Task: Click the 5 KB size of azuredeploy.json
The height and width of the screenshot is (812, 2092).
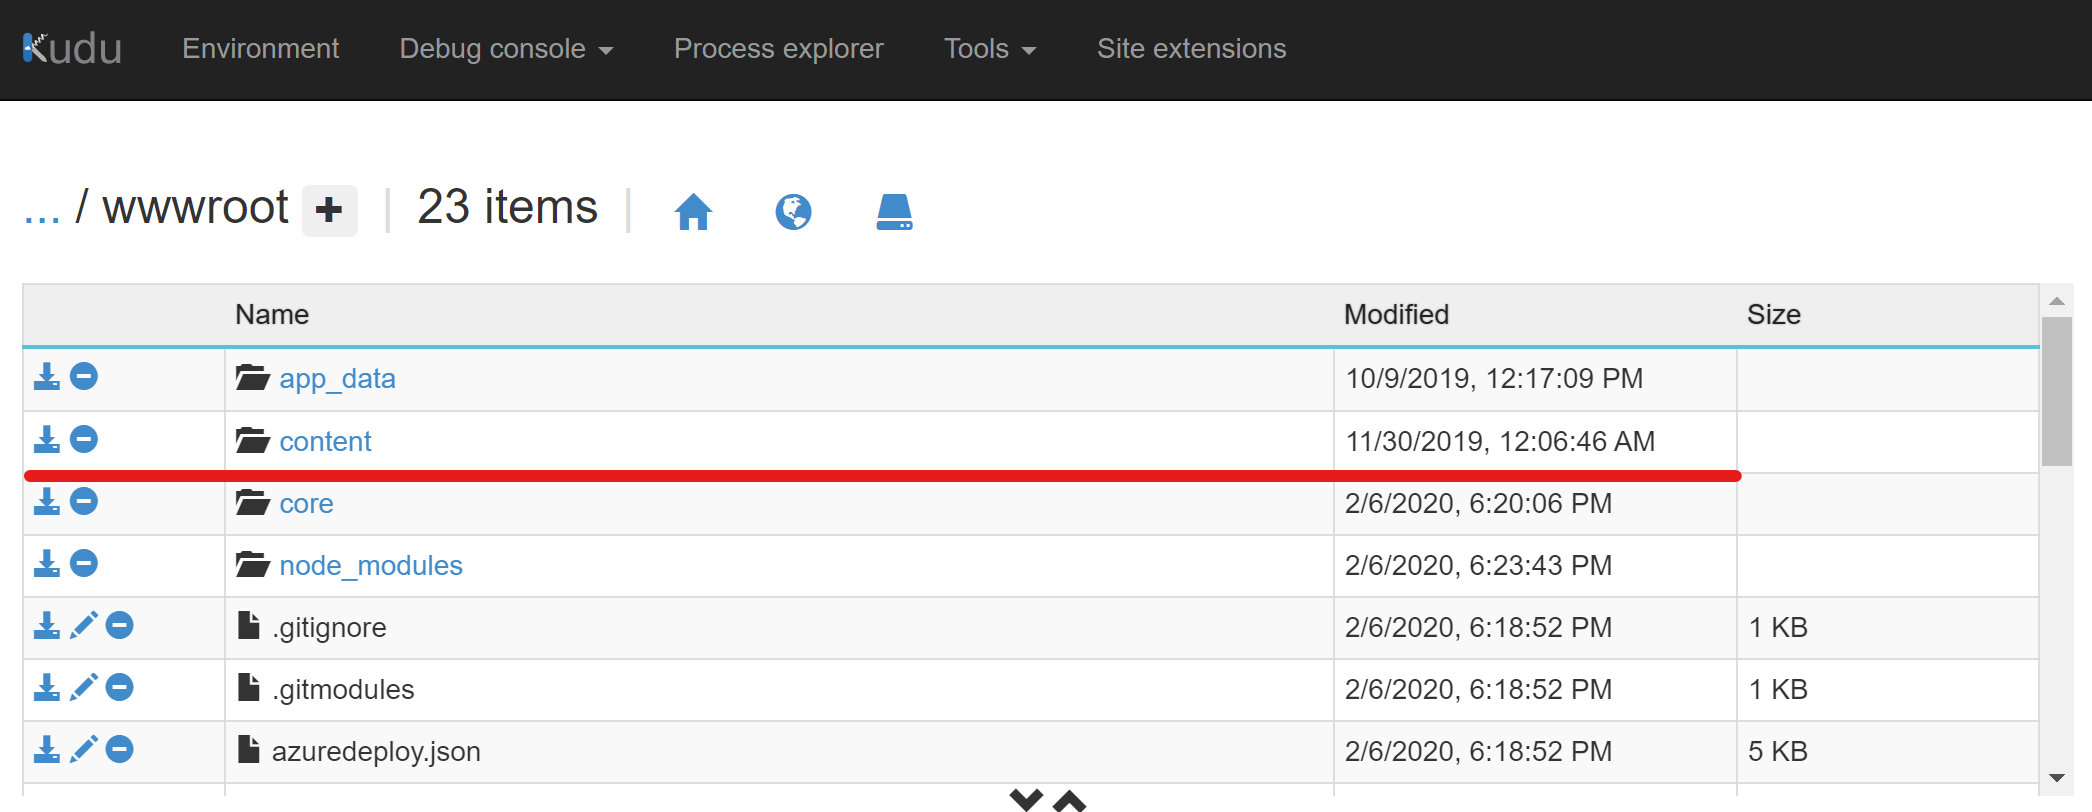Action: point(1778,752)
